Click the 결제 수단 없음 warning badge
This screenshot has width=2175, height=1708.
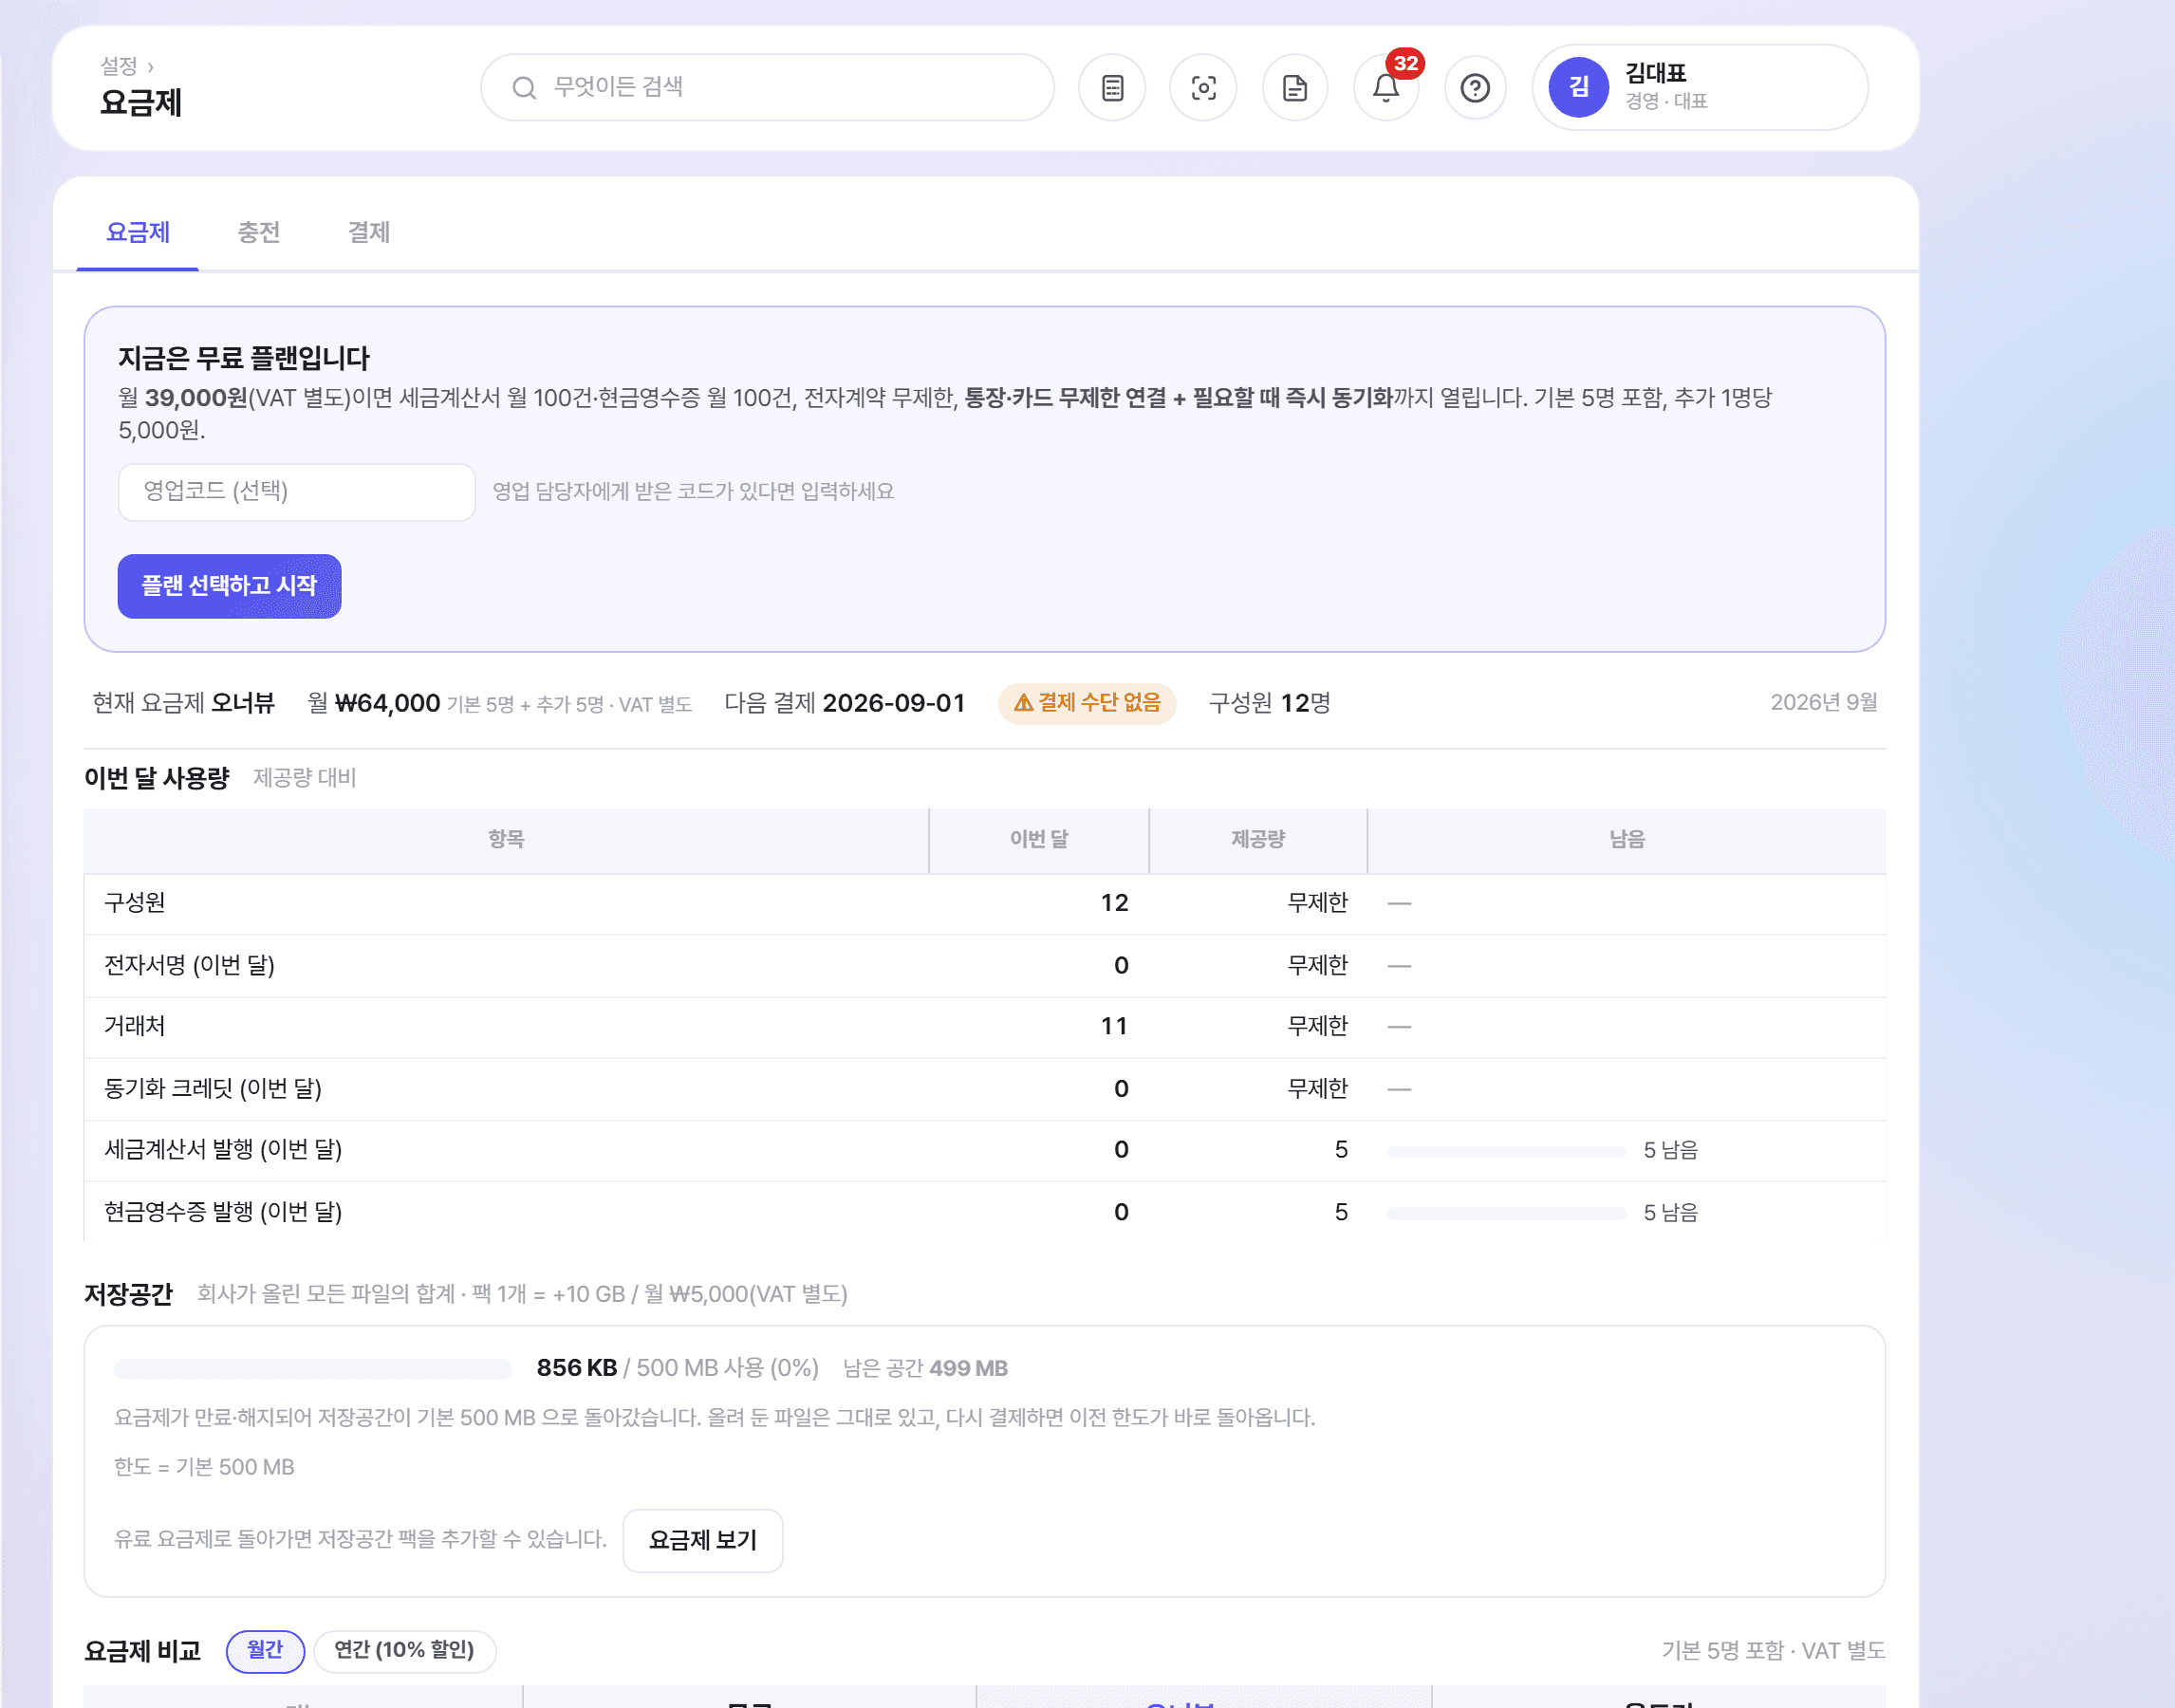pos(1087,703)
